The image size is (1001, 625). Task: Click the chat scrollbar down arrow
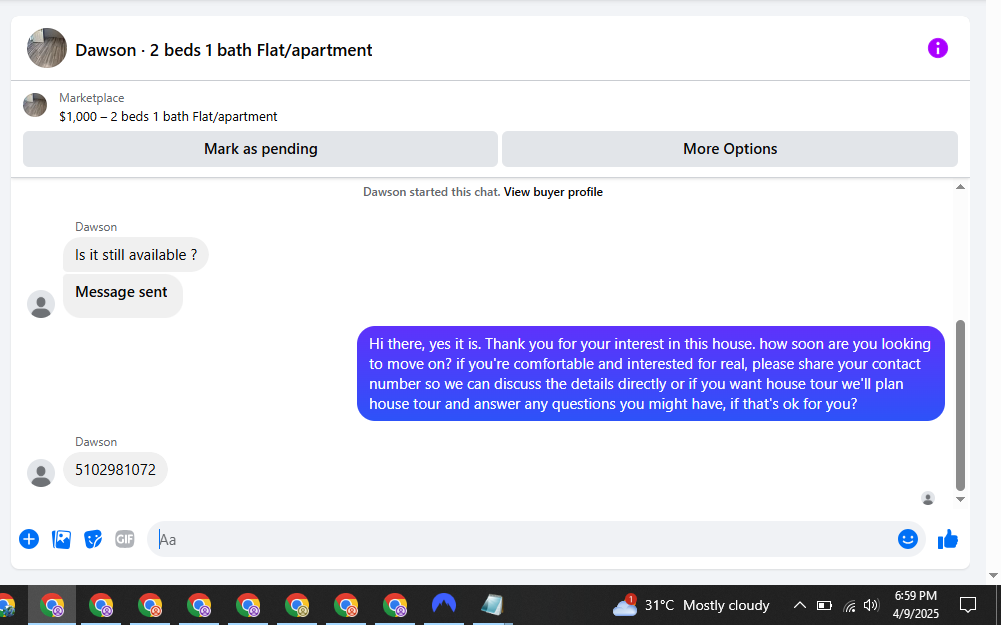(x=960, y=500)
